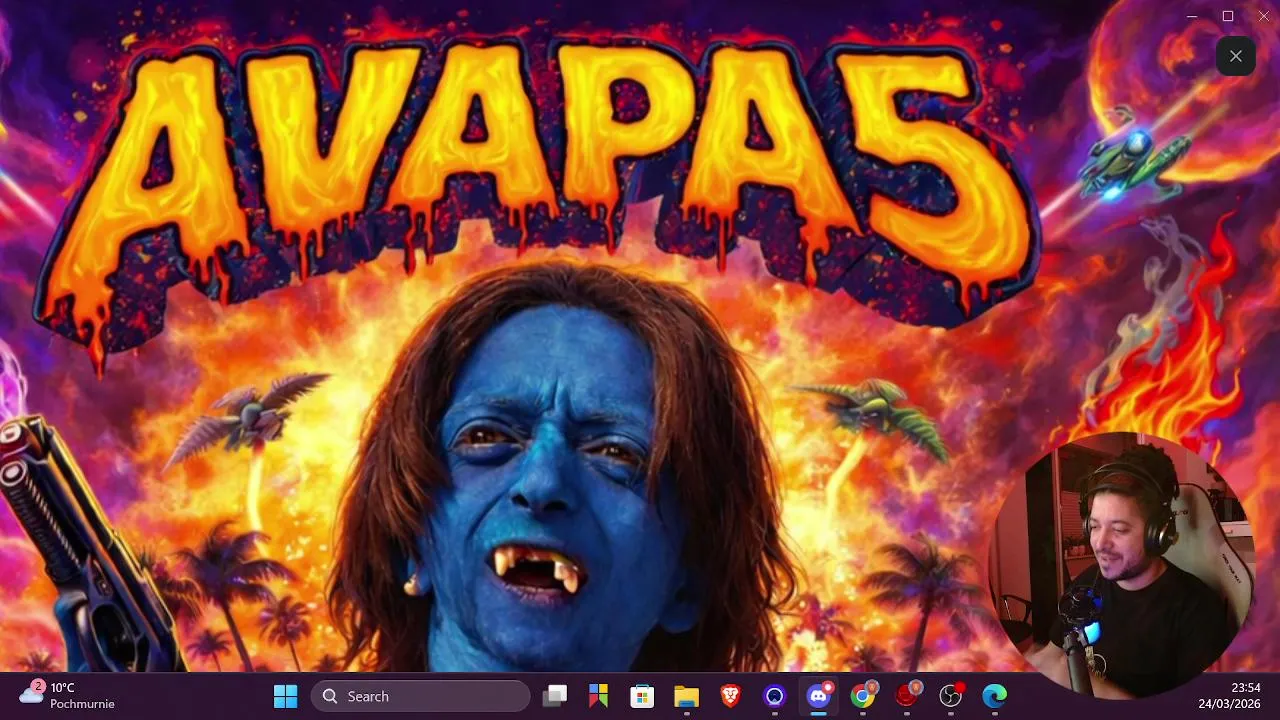Open Google Chrome from the taskbar
This screenshot has height=720, width=1280.
863,696
